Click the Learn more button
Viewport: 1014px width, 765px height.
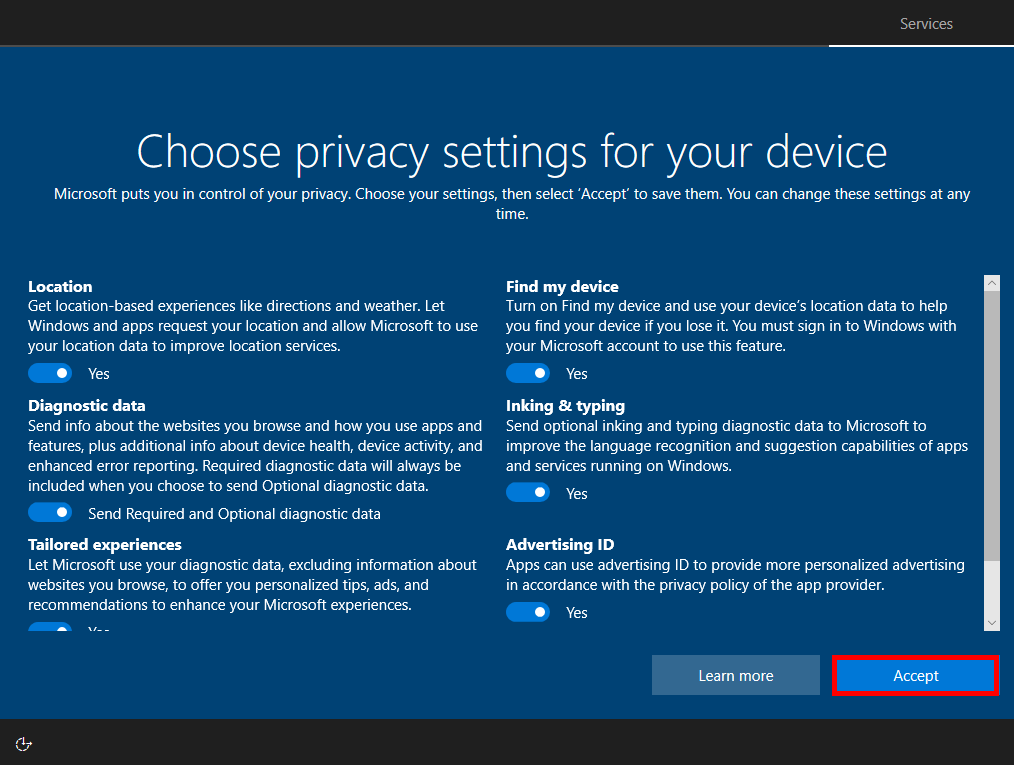pos(736,676)
